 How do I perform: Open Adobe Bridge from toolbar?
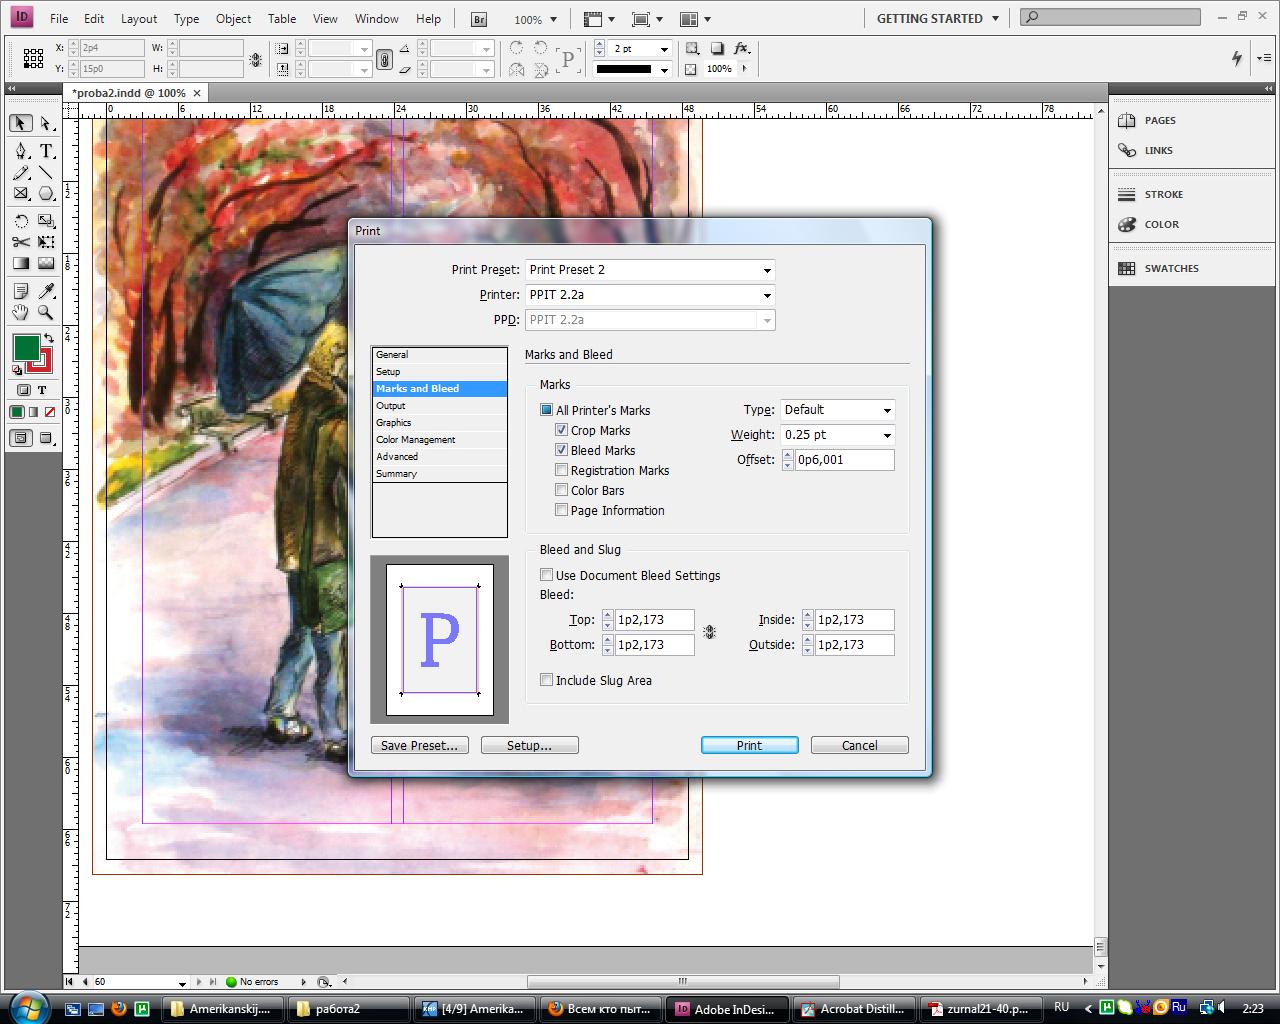(x=479, y=19)
